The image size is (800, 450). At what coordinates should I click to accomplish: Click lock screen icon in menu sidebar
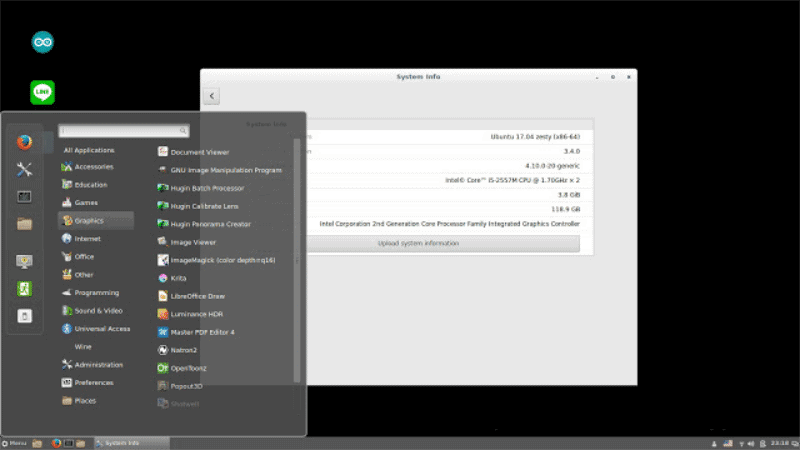coord(24,261)
